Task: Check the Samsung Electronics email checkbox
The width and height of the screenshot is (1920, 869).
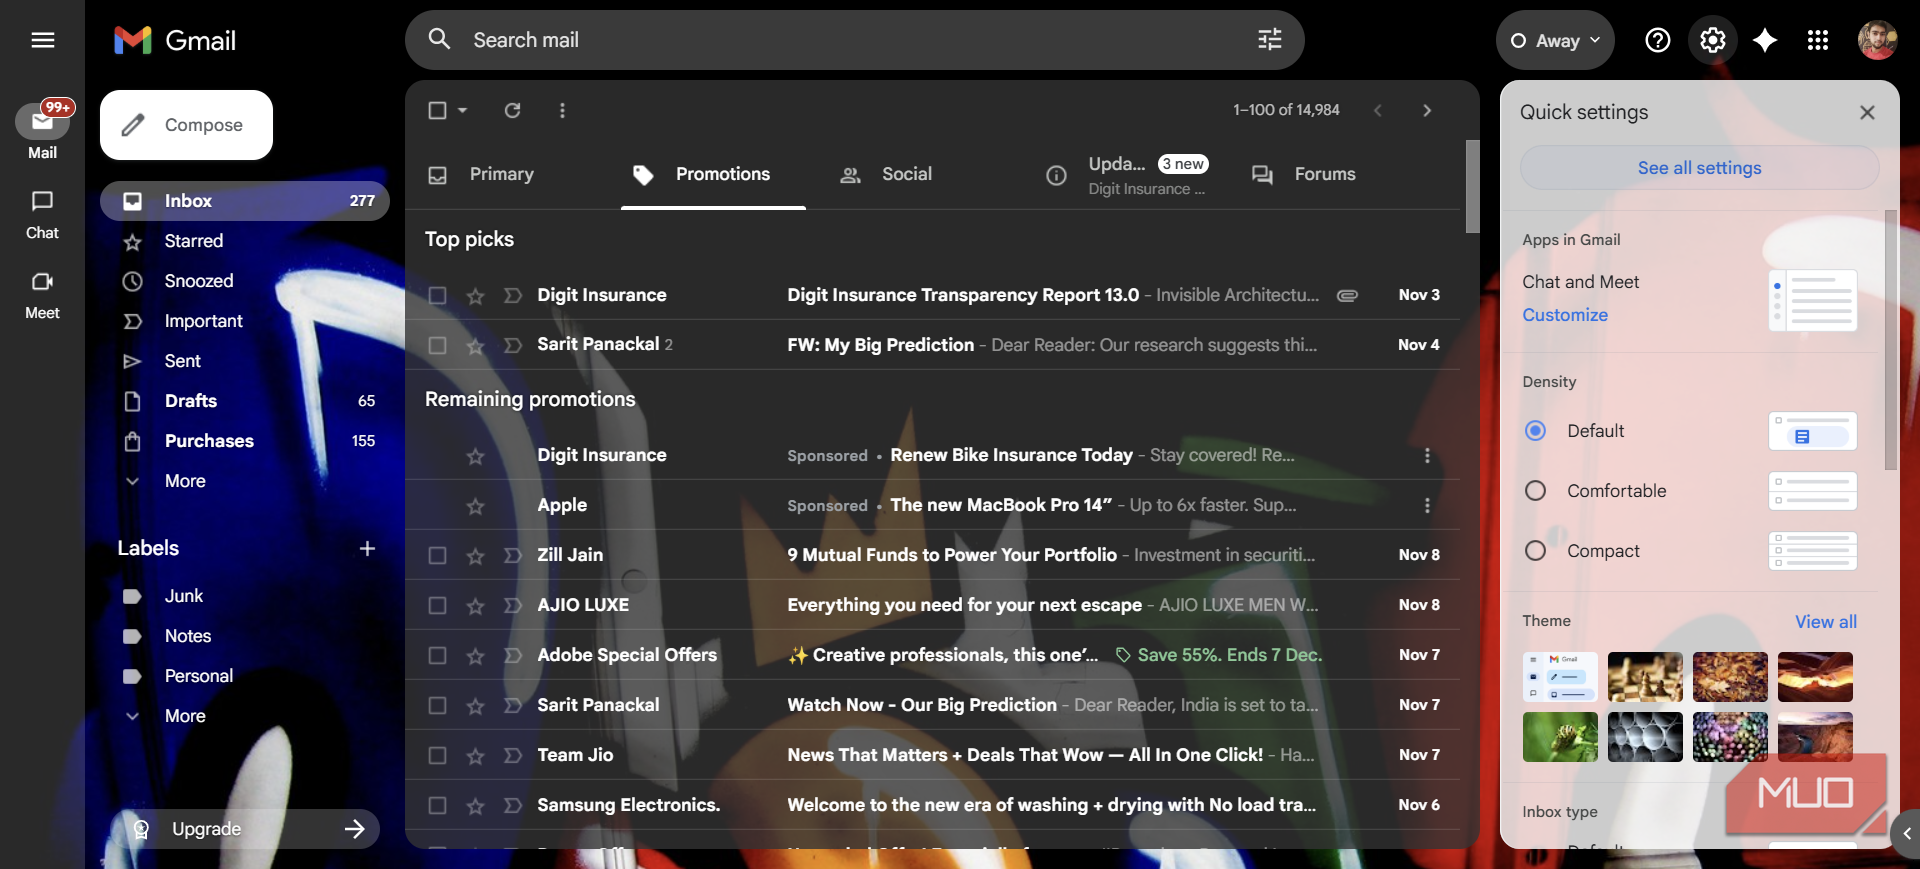Action: 437,805
